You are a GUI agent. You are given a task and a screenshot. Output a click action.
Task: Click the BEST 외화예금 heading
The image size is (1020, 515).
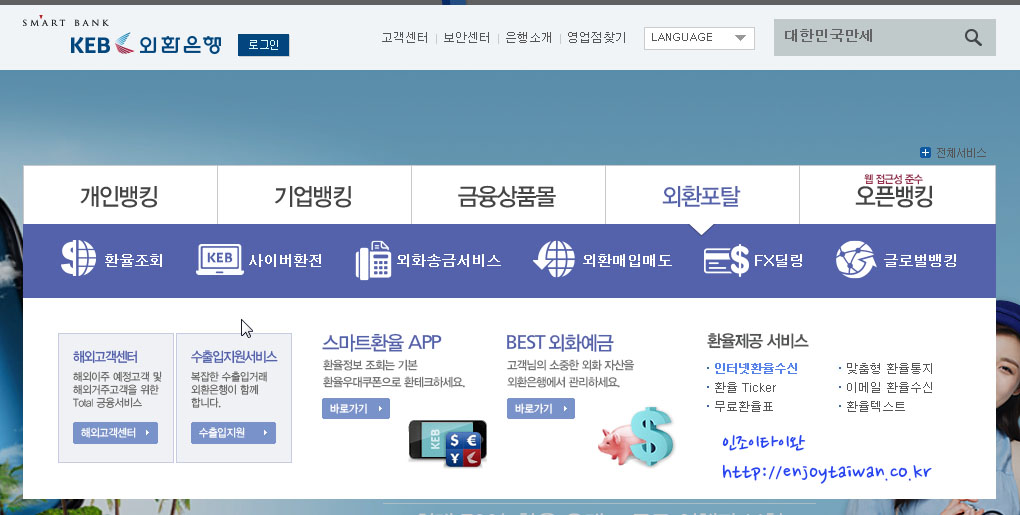(x=559, y=342)
